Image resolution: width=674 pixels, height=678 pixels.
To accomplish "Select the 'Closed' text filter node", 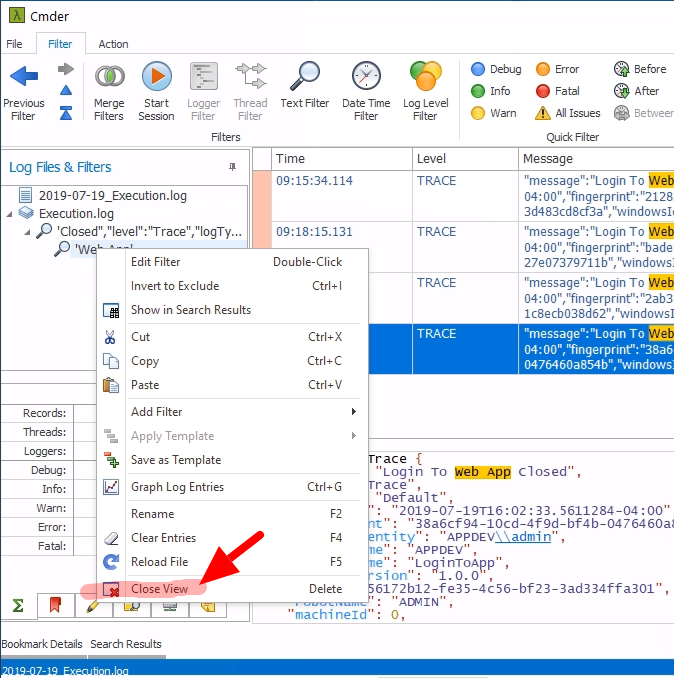I will pyautogui.click(x=149, y=232).
